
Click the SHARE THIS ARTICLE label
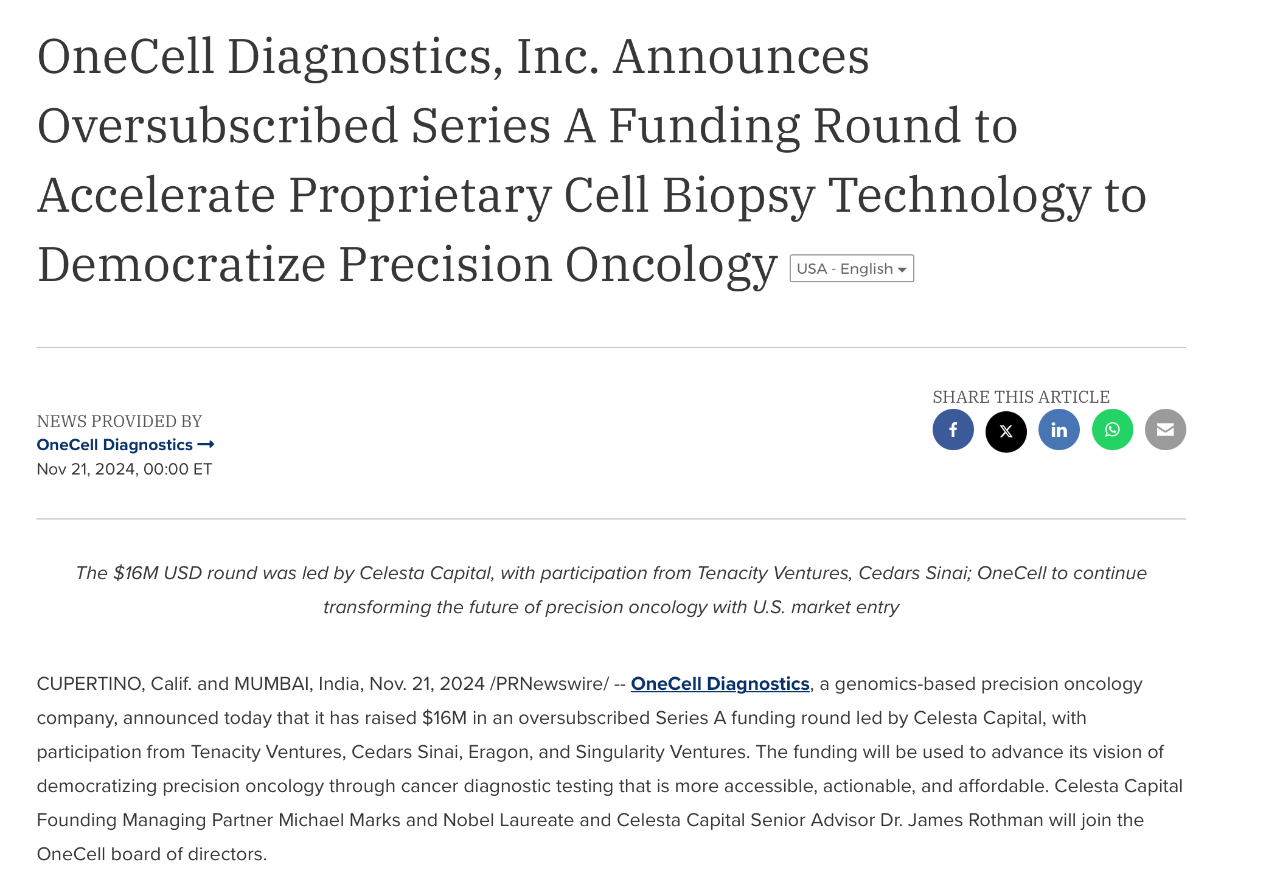click(1021, 397)
